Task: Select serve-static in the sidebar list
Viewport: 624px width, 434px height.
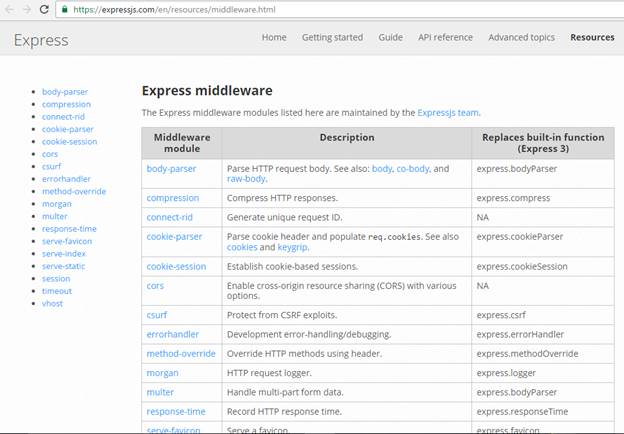Action: point(64,266)
